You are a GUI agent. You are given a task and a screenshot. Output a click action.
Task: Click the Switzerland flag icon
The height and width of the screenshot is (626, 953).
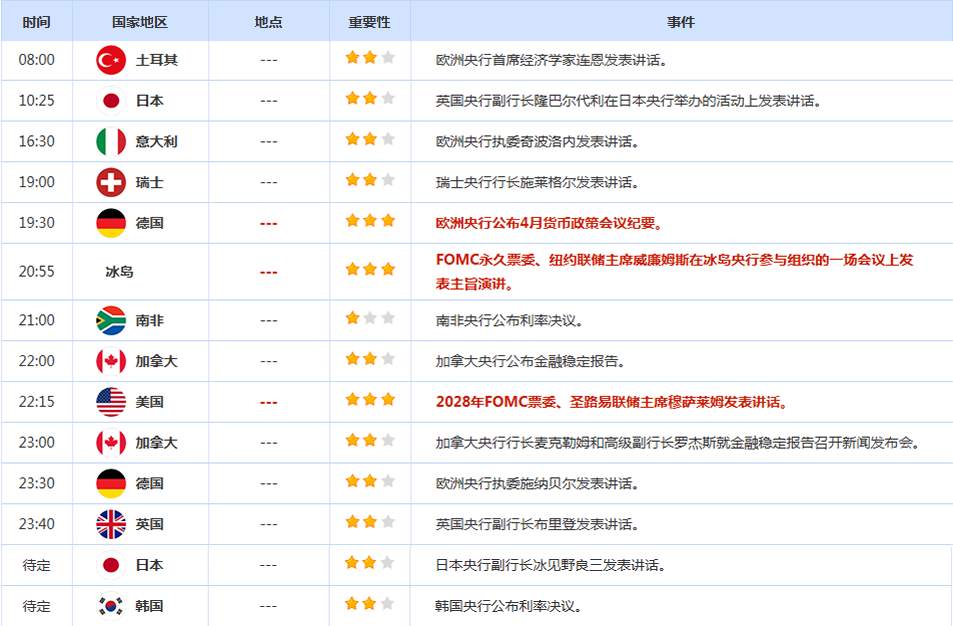(111, 182)
